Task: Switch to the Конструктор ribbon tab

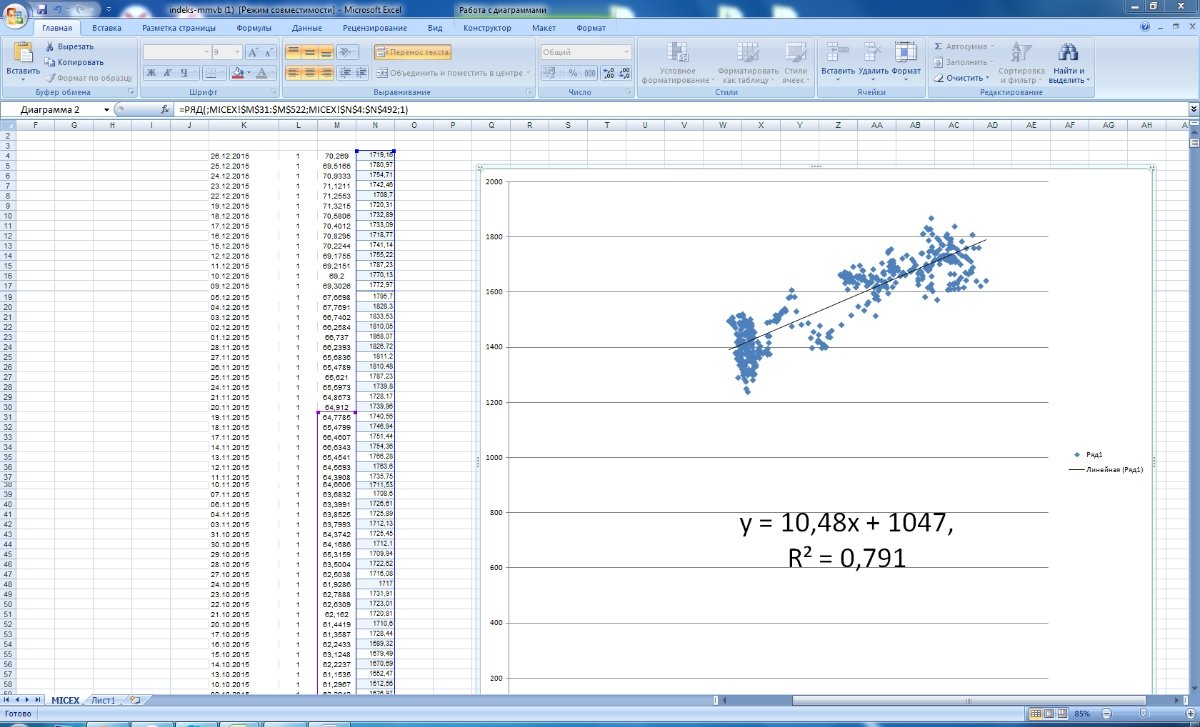Action: [488, 29]
